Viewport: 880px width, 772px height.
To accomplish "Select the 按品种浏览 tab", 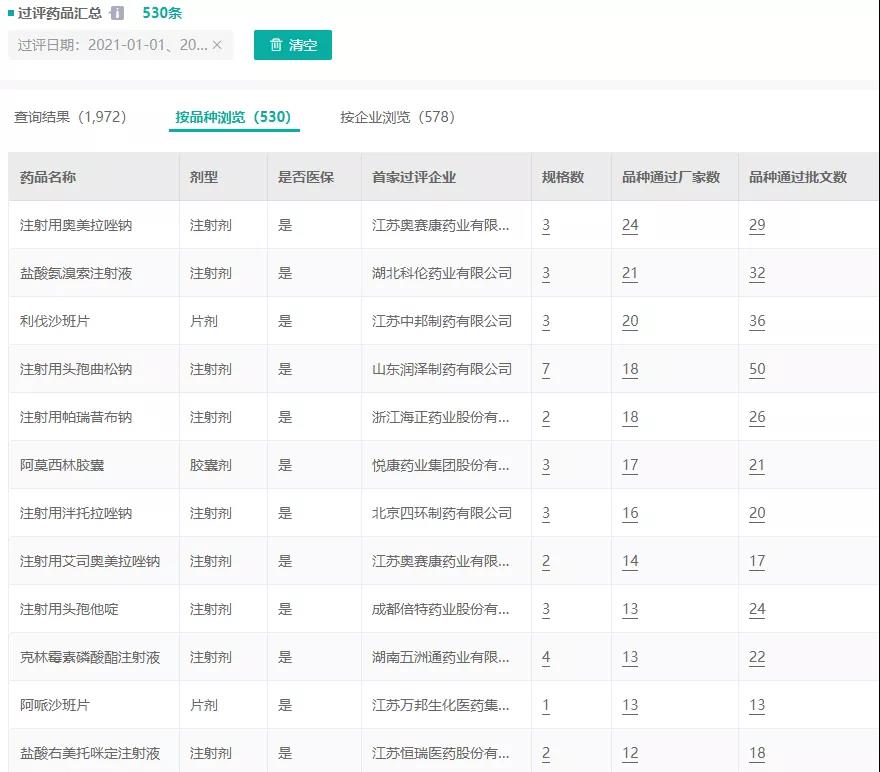I will (x=231, y=116).
